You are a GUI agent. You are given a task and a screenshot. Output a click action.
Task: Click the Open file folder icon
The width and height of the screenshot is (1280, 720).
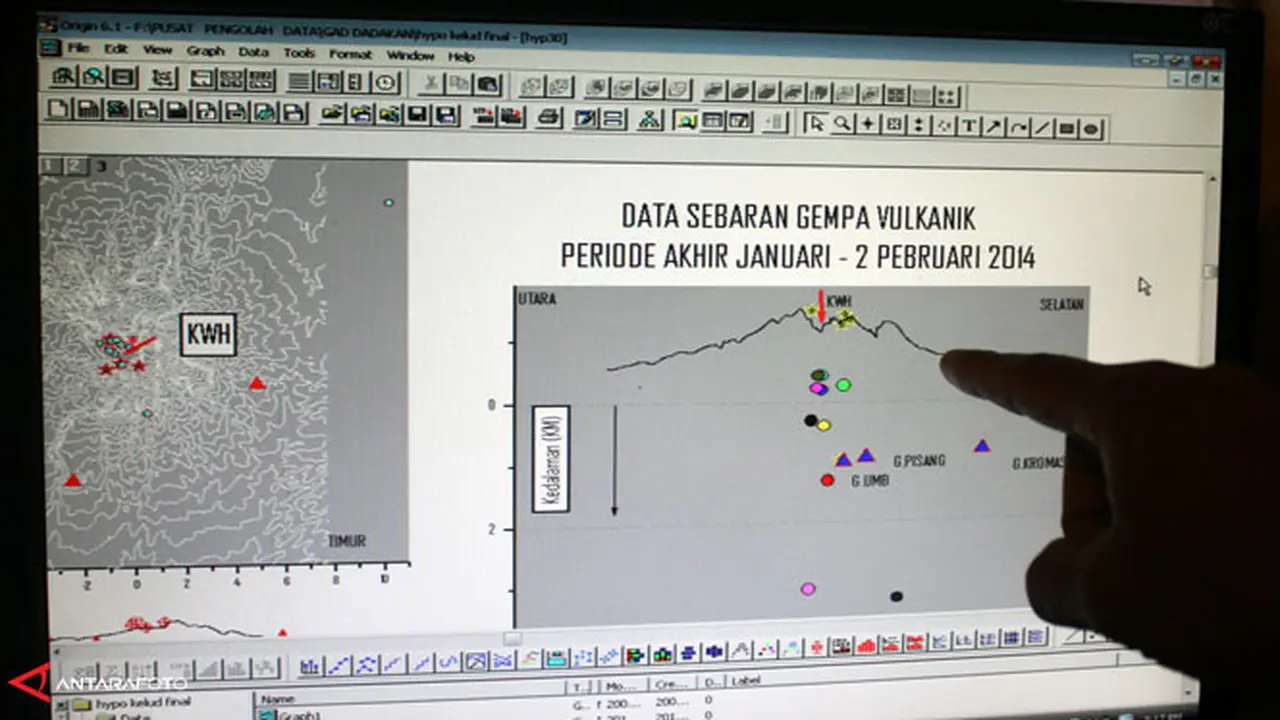[332, 113]
